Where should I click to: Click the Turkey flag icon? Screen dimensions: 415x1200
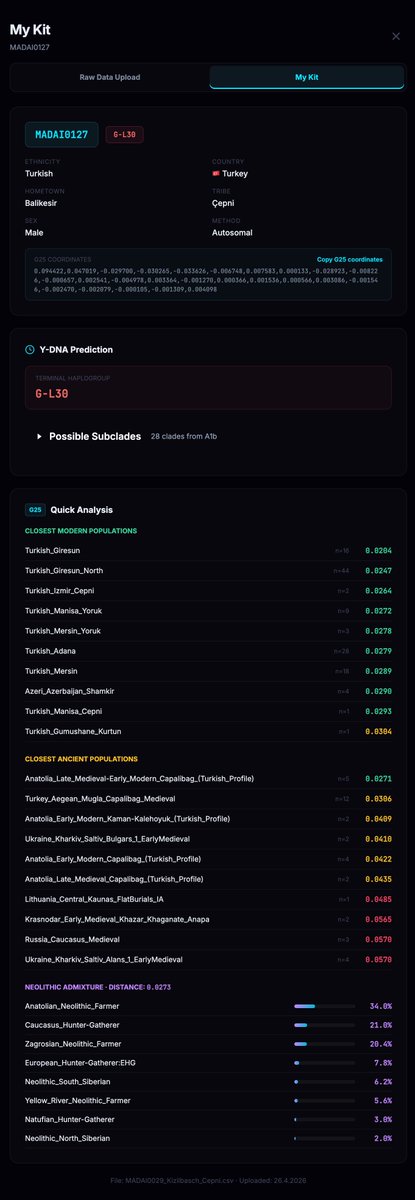(217, 174)
